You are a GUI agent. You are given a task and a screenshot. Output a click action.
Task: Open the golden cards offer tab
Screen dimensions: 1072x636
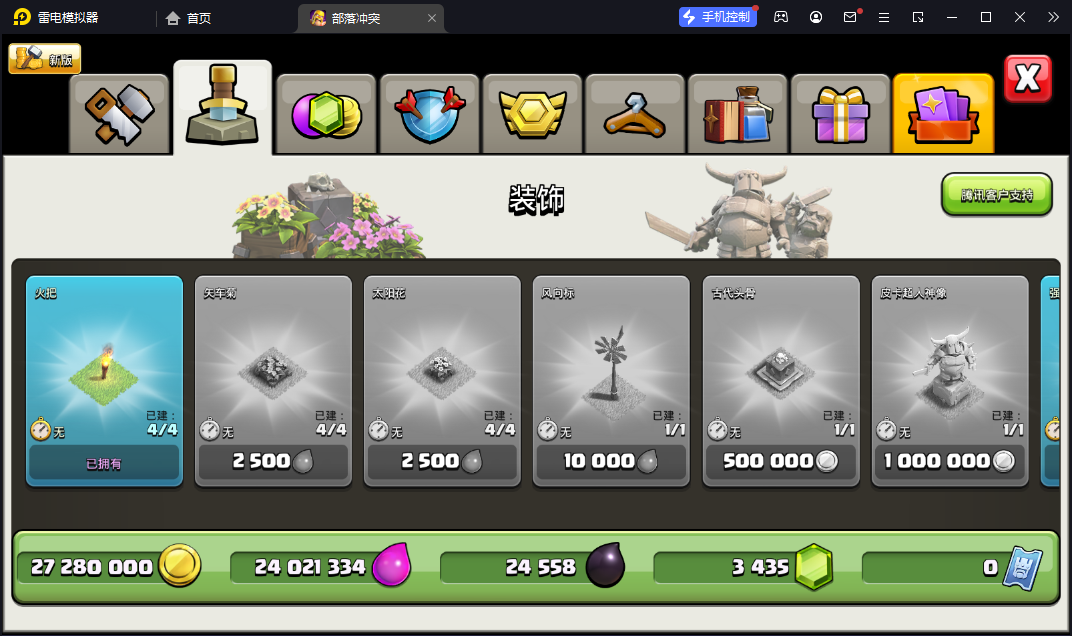click(943, 114)
